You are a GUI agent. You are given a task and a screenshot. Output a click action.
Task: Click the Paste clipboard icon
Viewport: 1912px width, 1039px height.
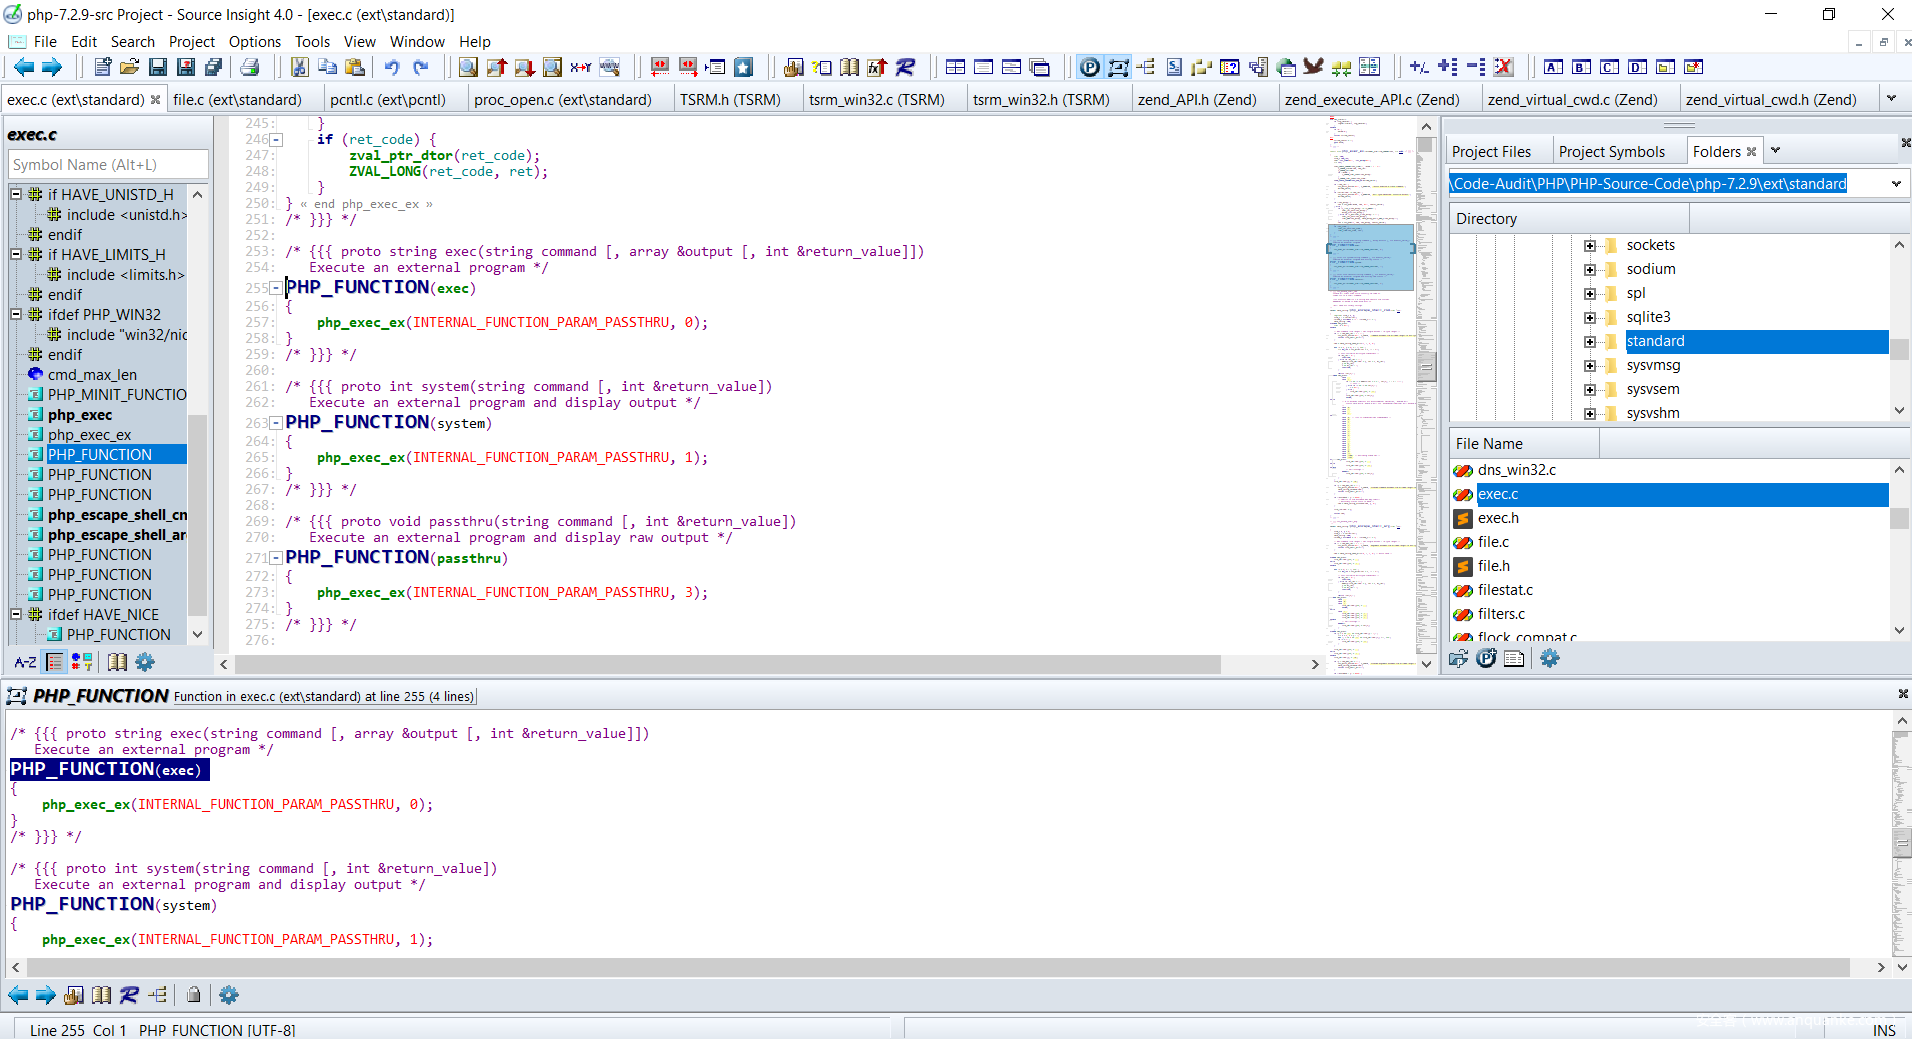[355, 67]
